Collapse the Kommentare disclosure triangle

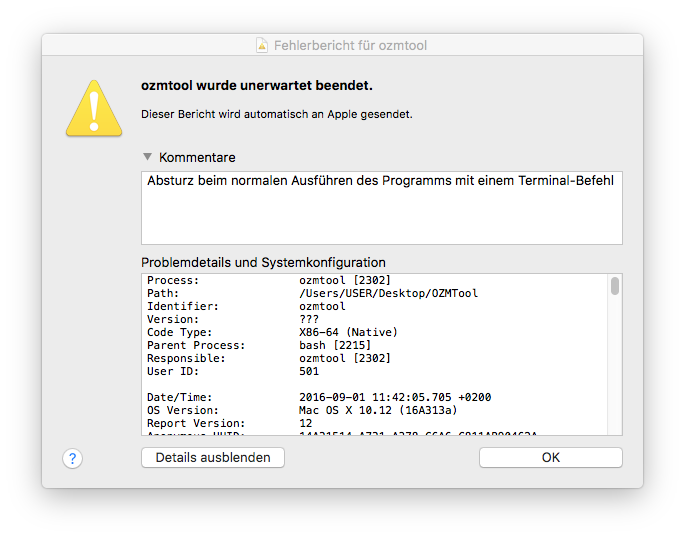pos(148,157)
